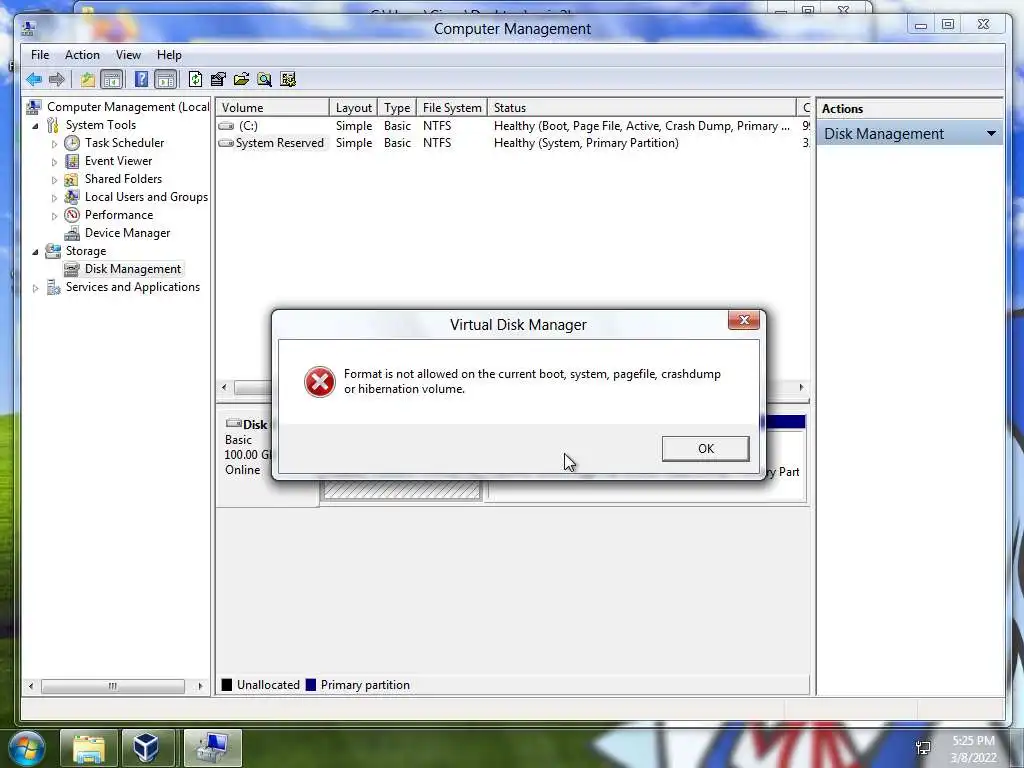The width and height of the screenshot is (1024, 768).
Task: Expand the Event Viewer node arrow
Action: click(54, 161)
